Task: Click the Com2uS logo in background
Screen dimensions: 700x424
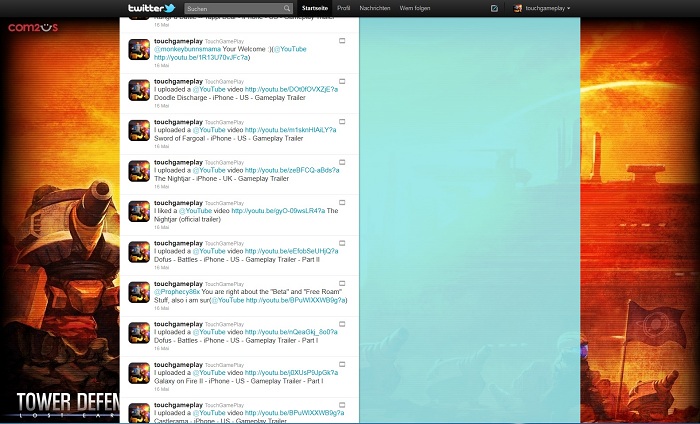Action: [x=33, y=28]
